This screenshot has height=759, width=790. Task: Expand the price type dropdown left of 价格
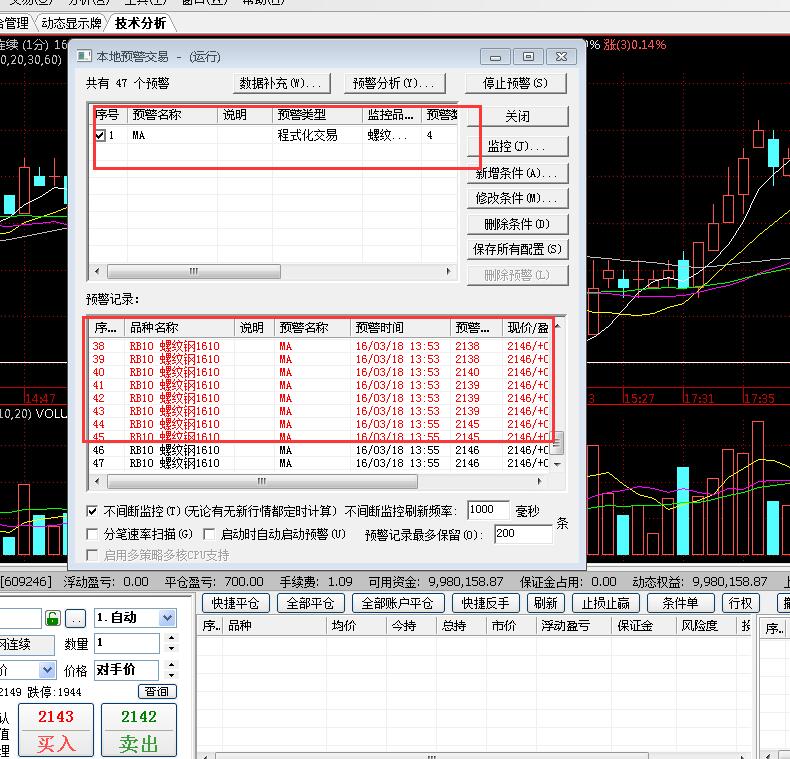(47, 670)
